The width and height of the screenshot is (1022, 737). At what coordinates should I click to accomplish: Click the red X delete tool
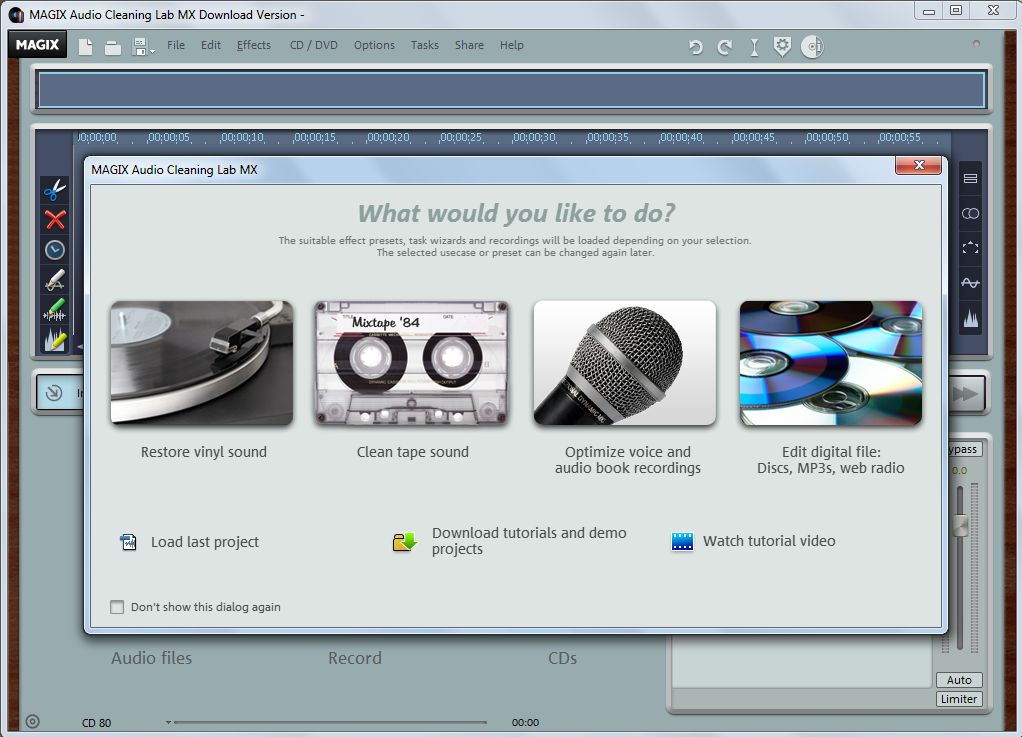[x=55, y=220]
